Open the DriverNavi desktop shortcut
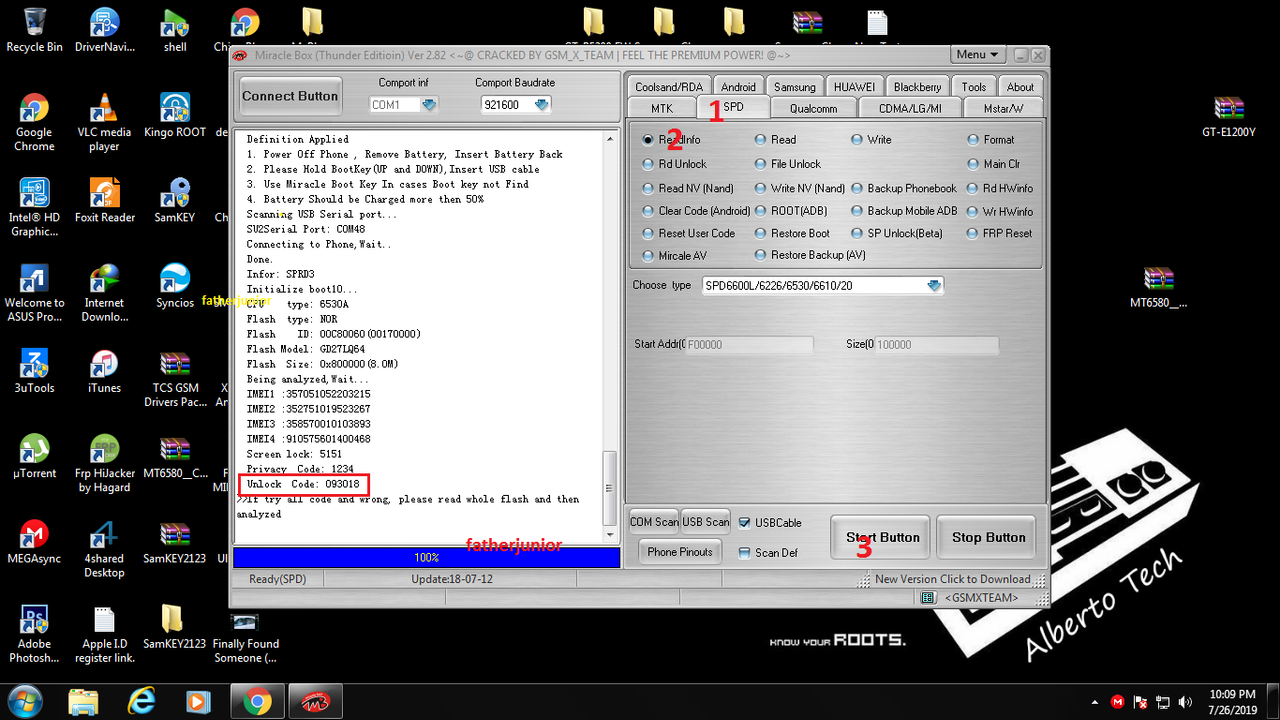This screenshot has height=720, width=1280. tap(104, 30)
